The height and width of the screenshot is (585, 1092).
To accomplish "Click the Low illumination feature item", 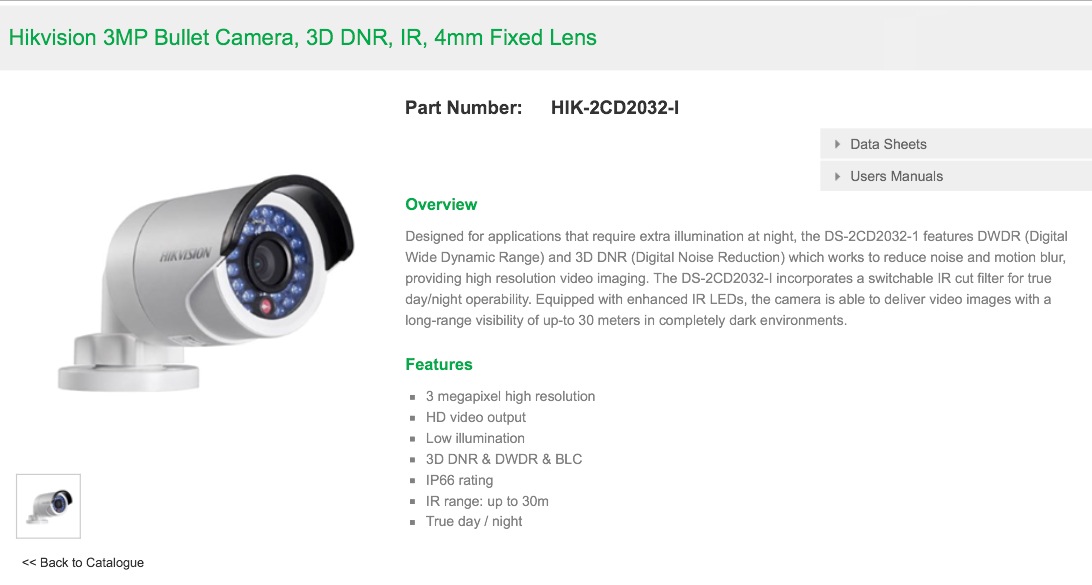I will [x=475, y=438].
